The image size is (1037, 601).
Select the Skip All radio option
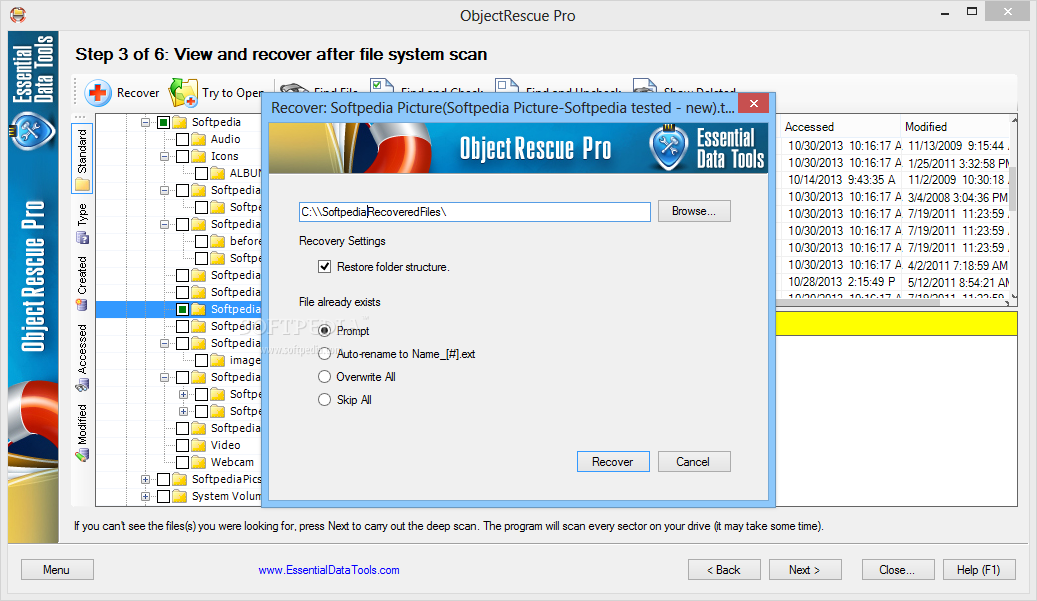pyautogui.click(x=324, y=399)
